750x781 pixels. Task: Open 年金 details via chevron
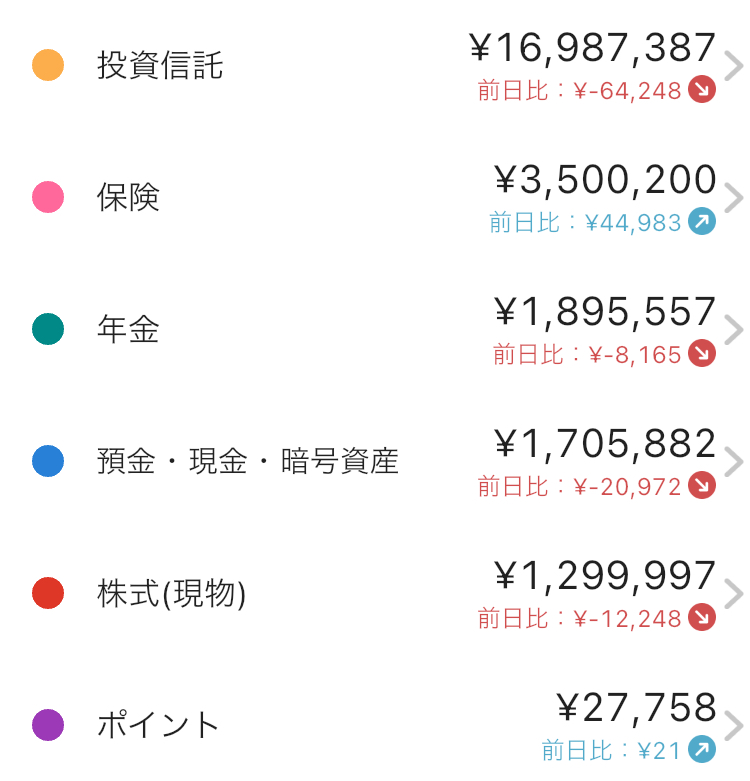pos(734,329)
